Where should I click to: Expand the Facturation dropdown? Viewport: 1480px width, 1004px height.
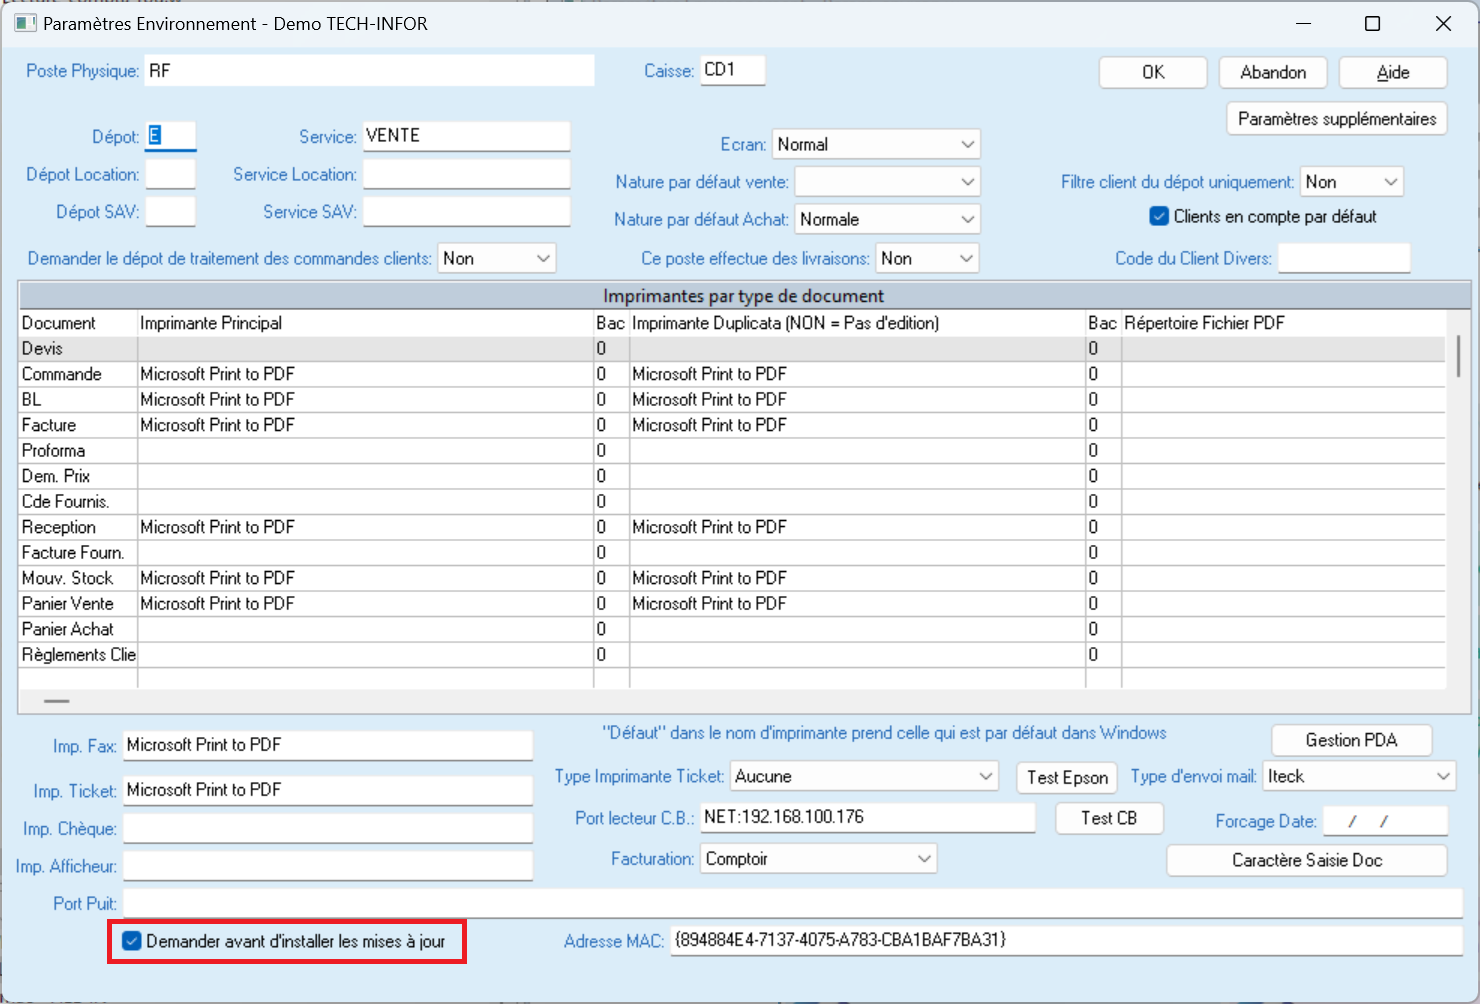click(x=923, y=859)
